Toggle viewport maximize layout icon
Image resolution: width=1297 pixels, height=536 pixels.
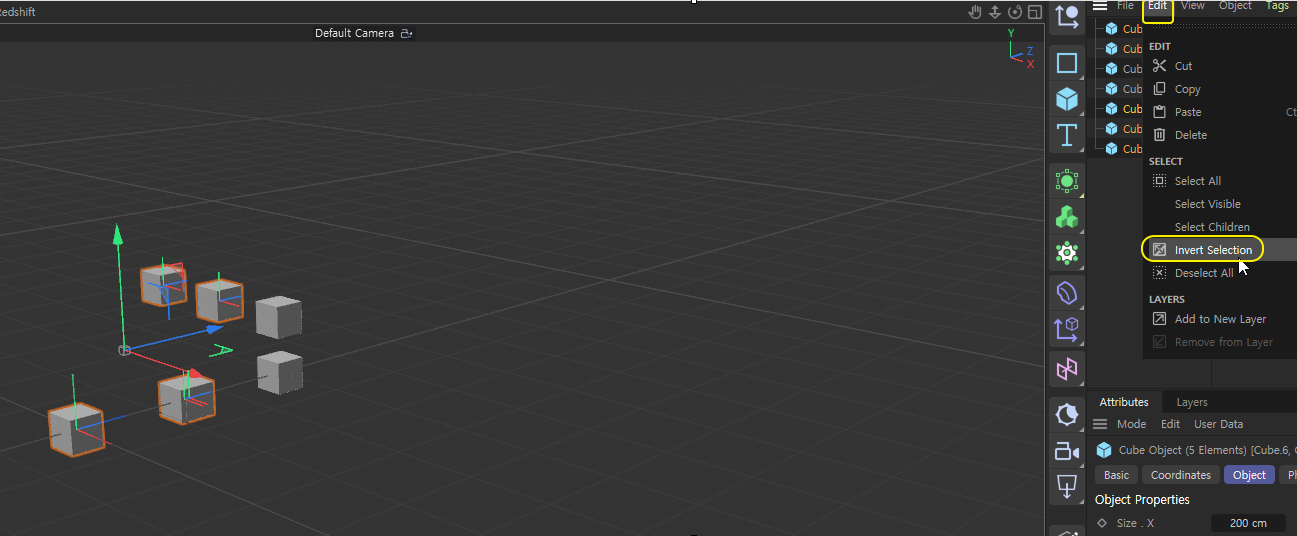[1034, 12]
